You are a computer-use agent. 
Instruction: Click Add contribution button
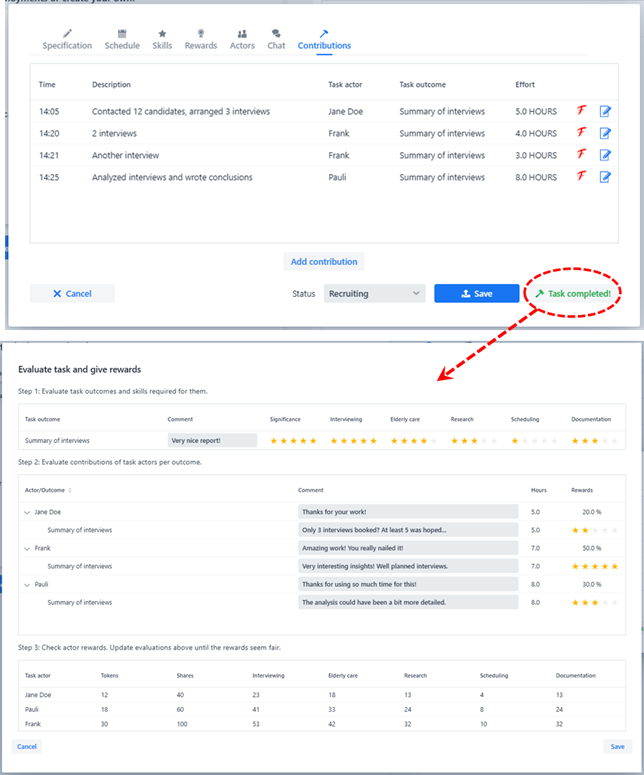324,261
